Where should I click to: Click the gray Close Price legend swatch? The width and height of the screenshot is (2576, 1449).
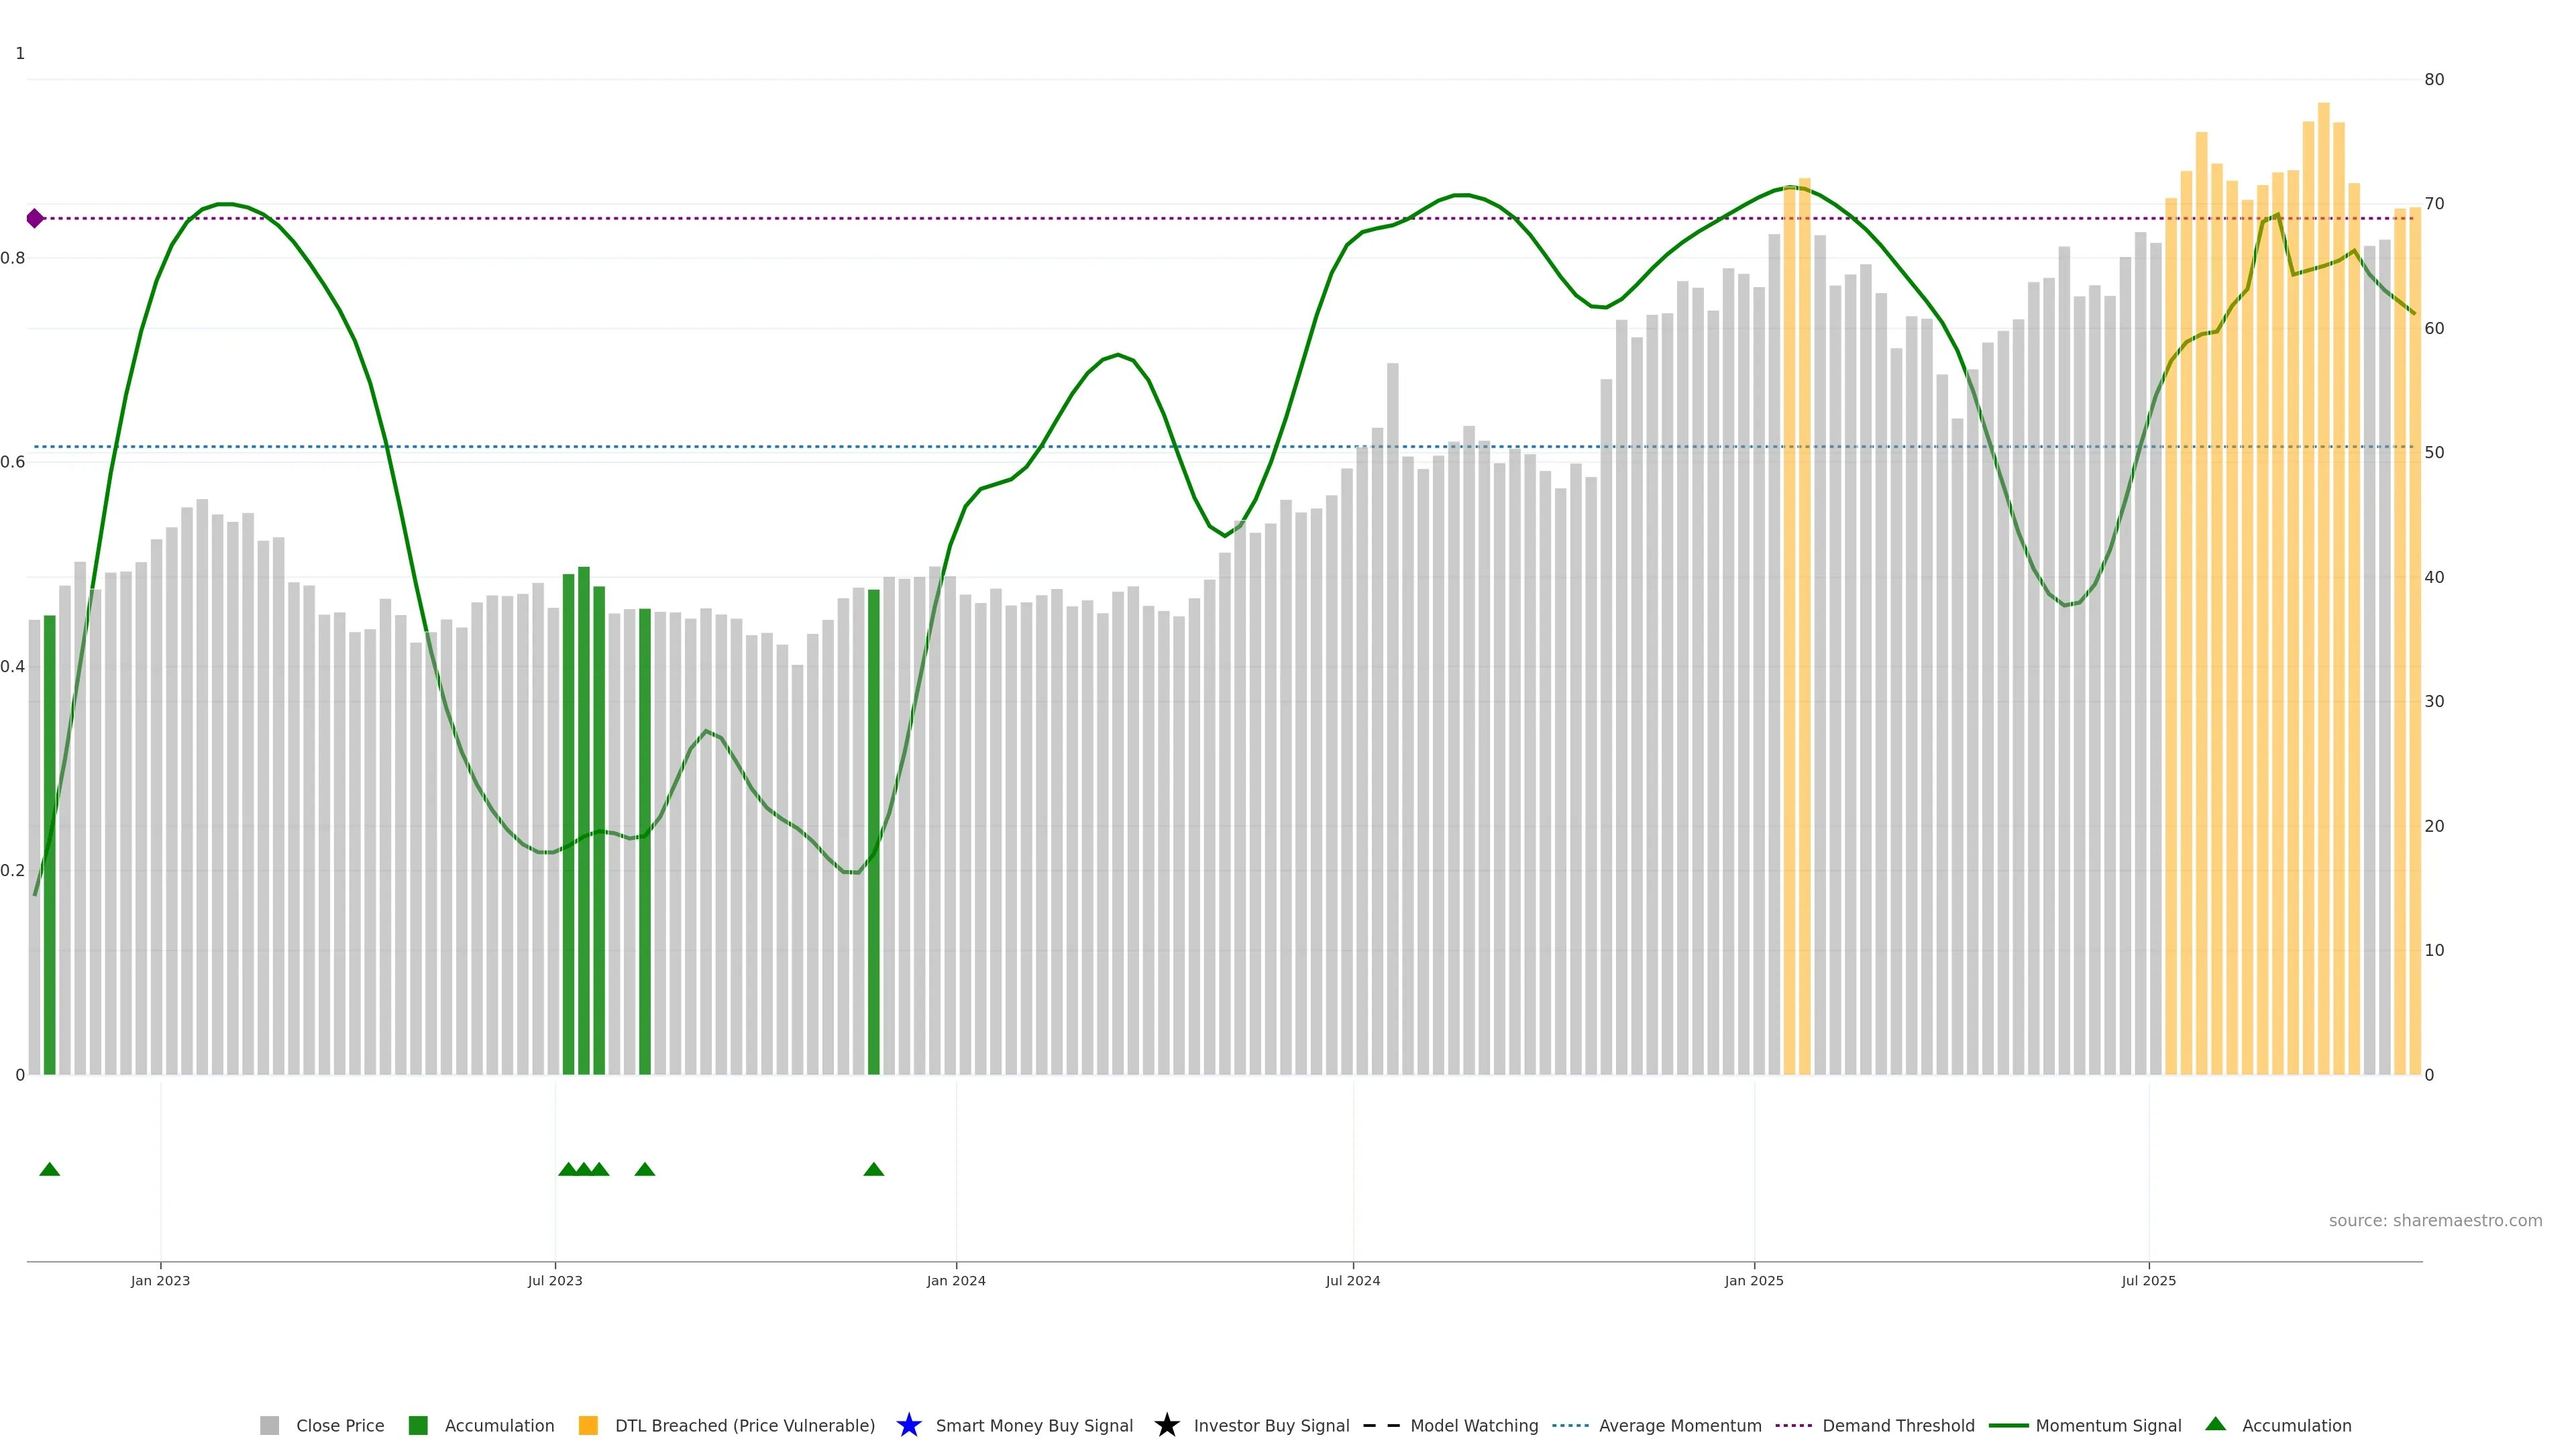coord(269,1425)
